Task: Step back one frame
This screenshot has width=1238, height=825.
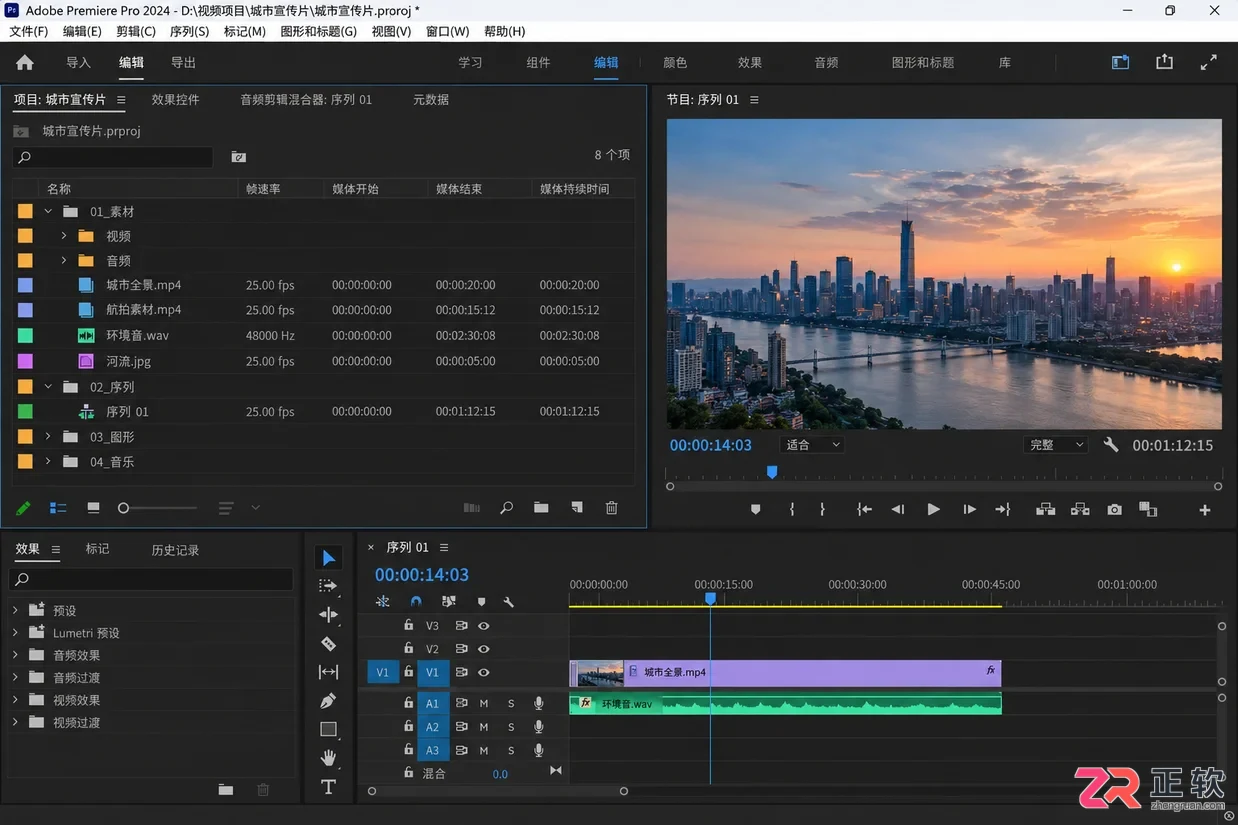Action: [898, 509]
